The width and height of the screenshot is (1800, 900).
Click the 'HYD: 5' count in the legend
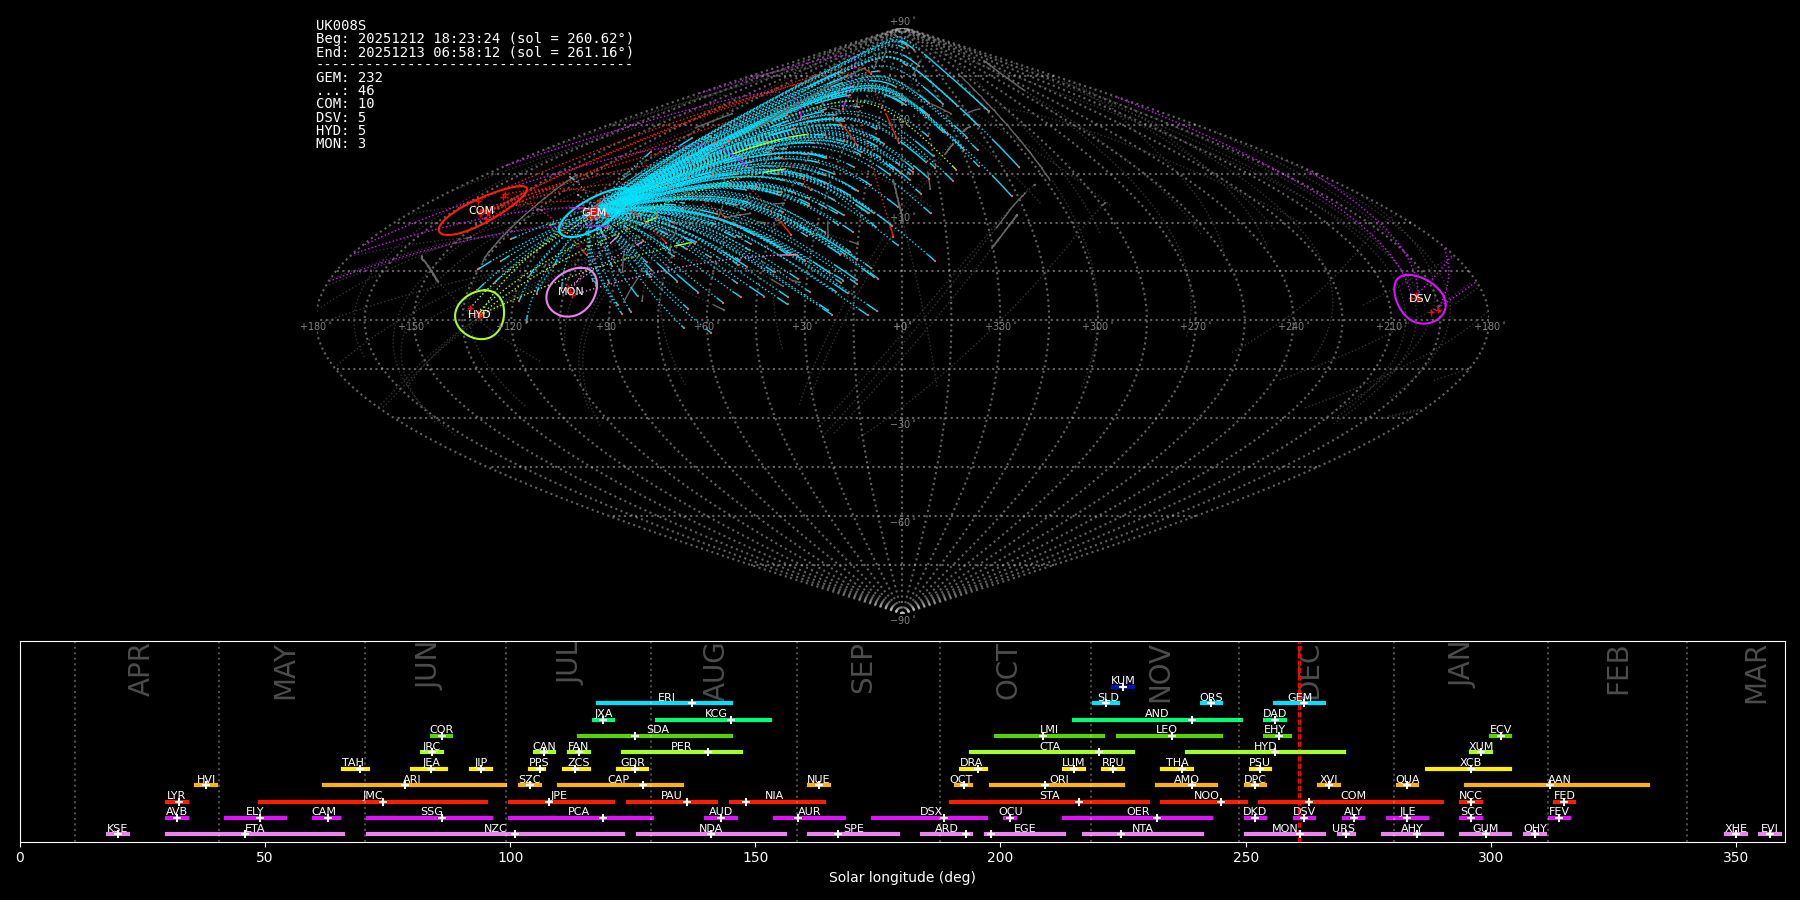pos(341,131)
